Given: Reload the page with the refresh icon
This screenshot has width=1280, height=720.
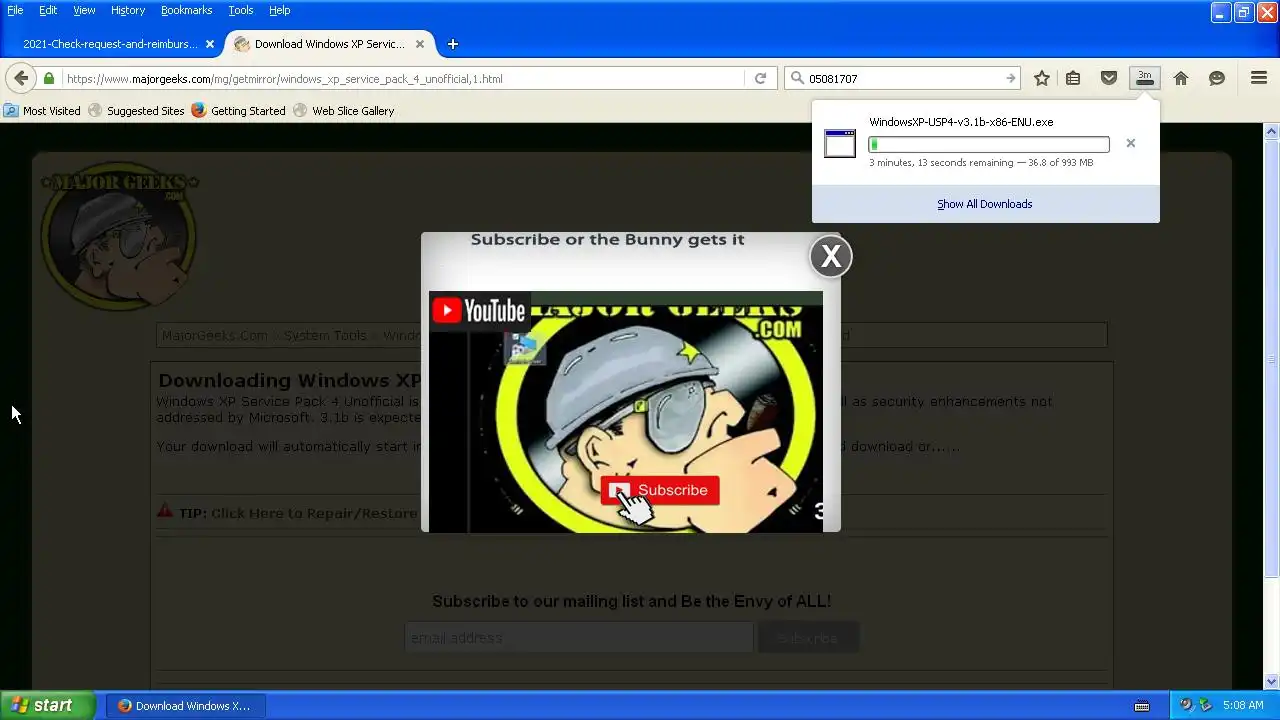Looking at the screenshot, I should [760, 78].
